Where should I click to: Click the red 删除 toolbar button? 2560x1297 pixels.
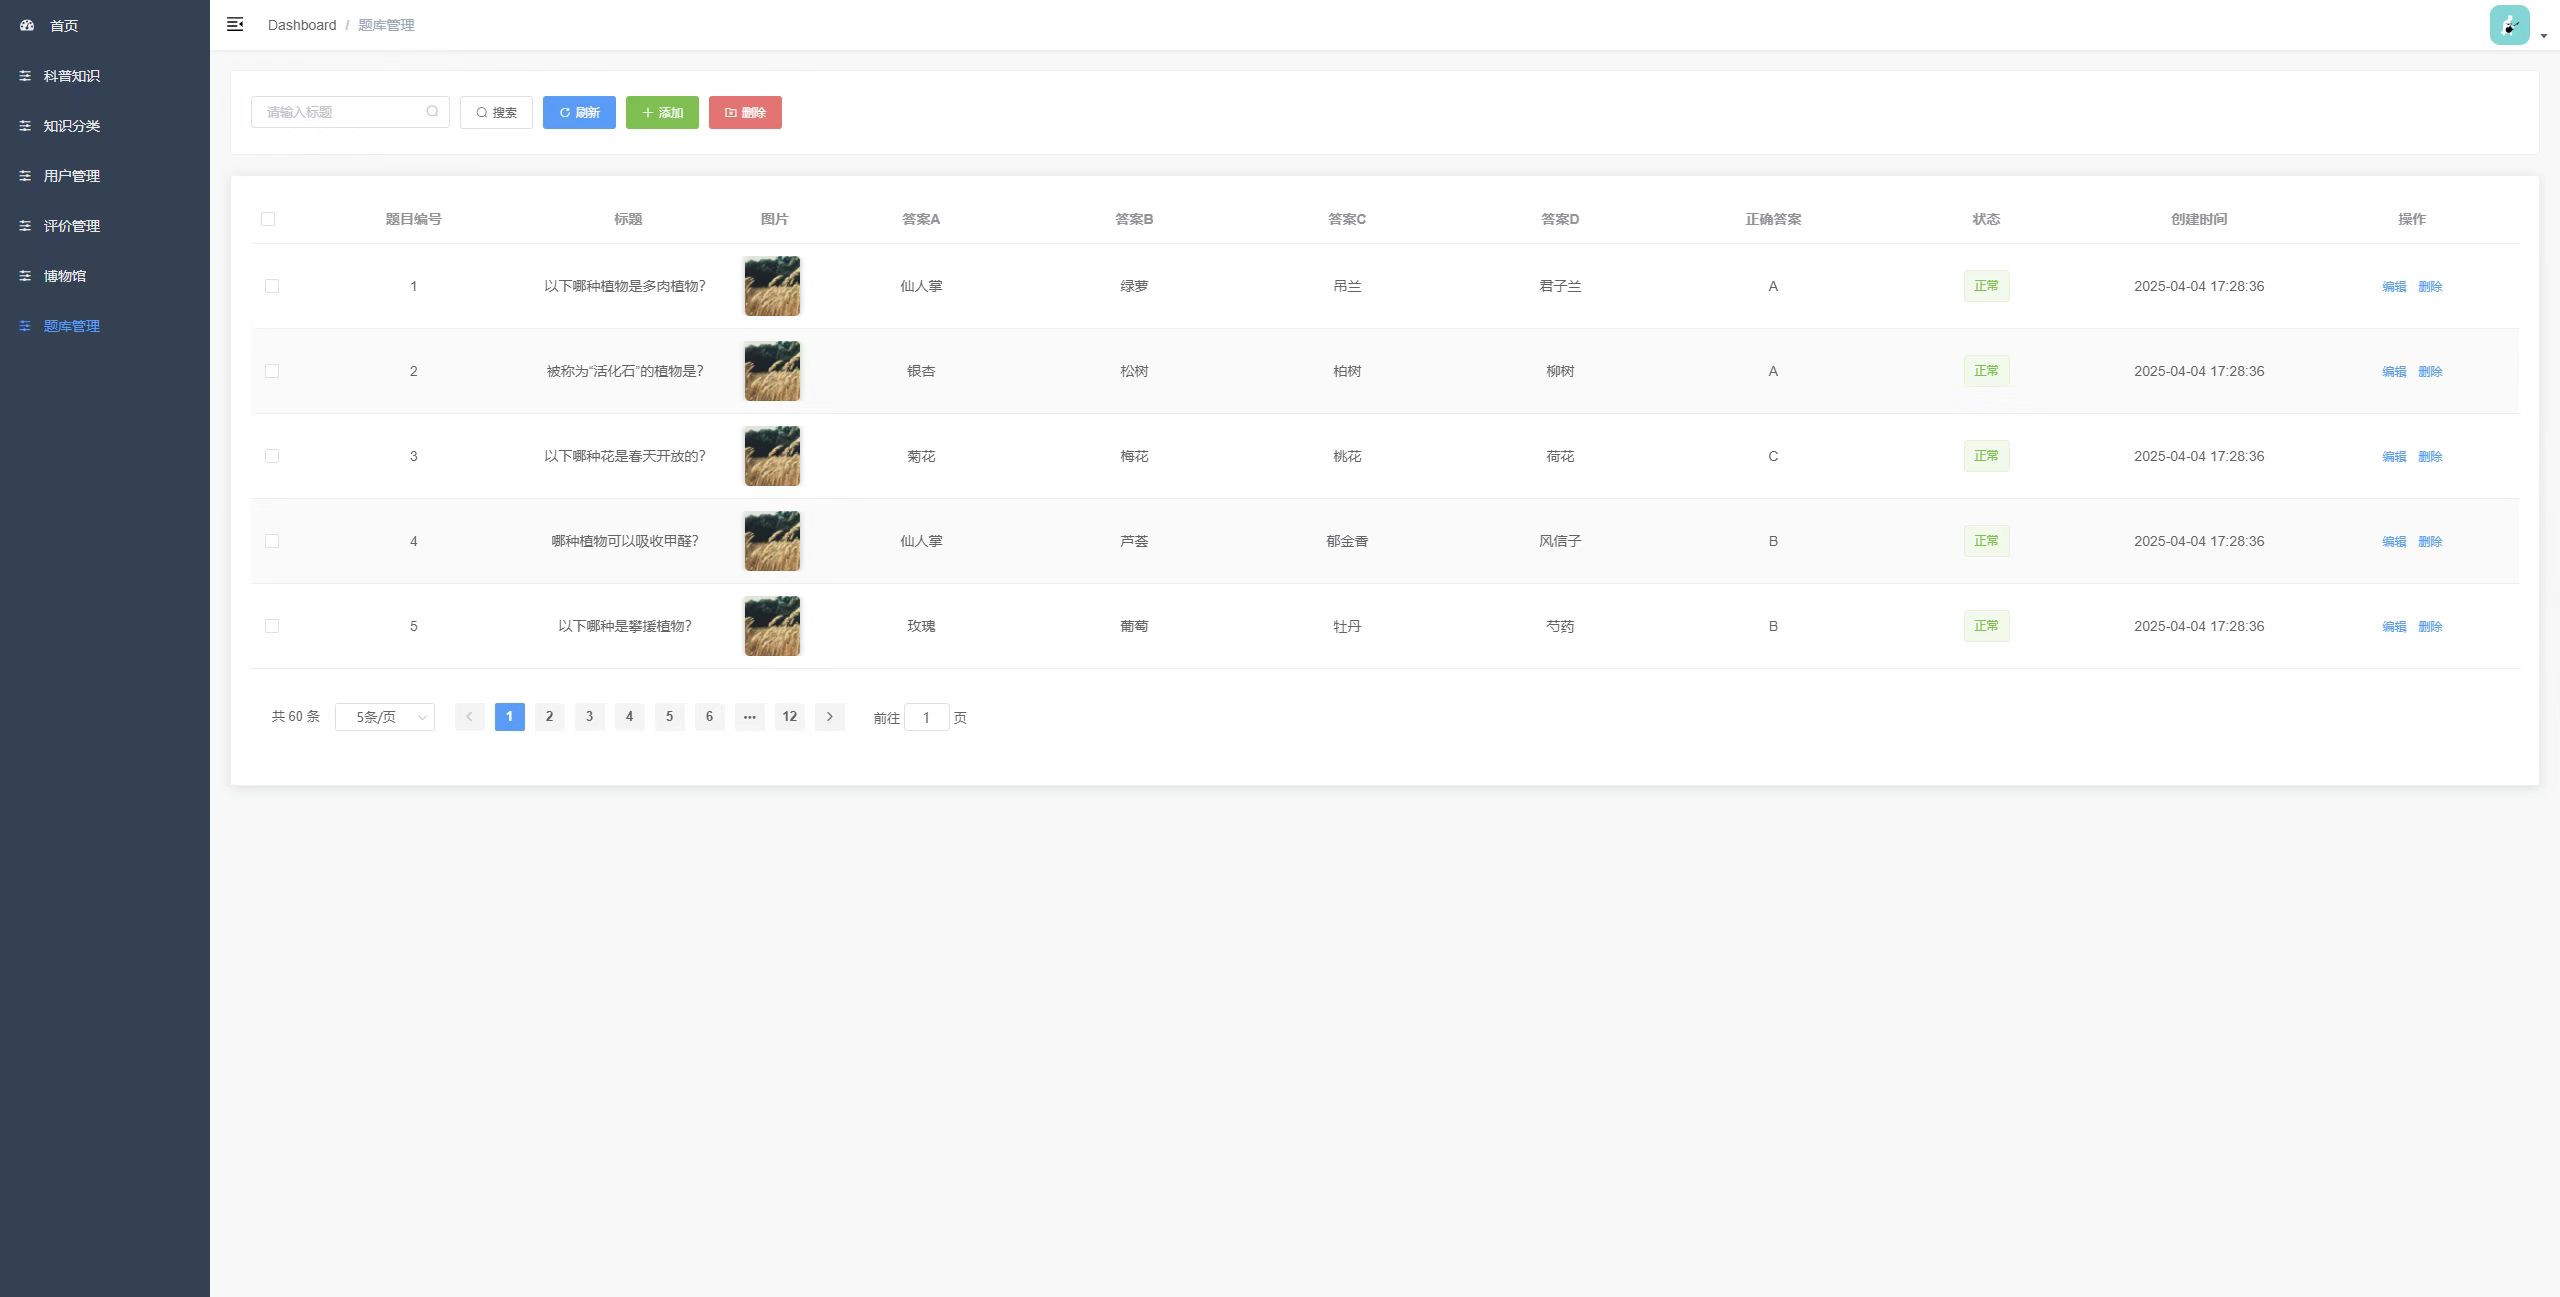pyautogui.click(x=745, y=113)
